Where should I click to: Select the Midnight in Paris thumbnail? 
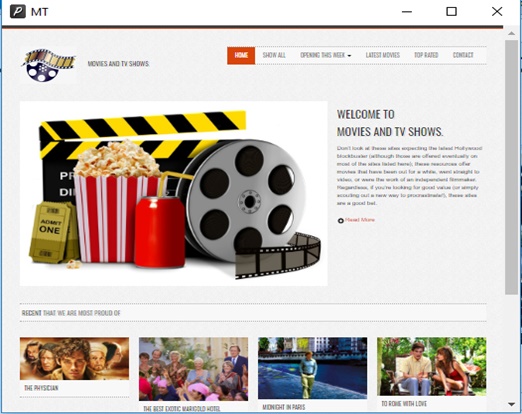coord(312,368)
